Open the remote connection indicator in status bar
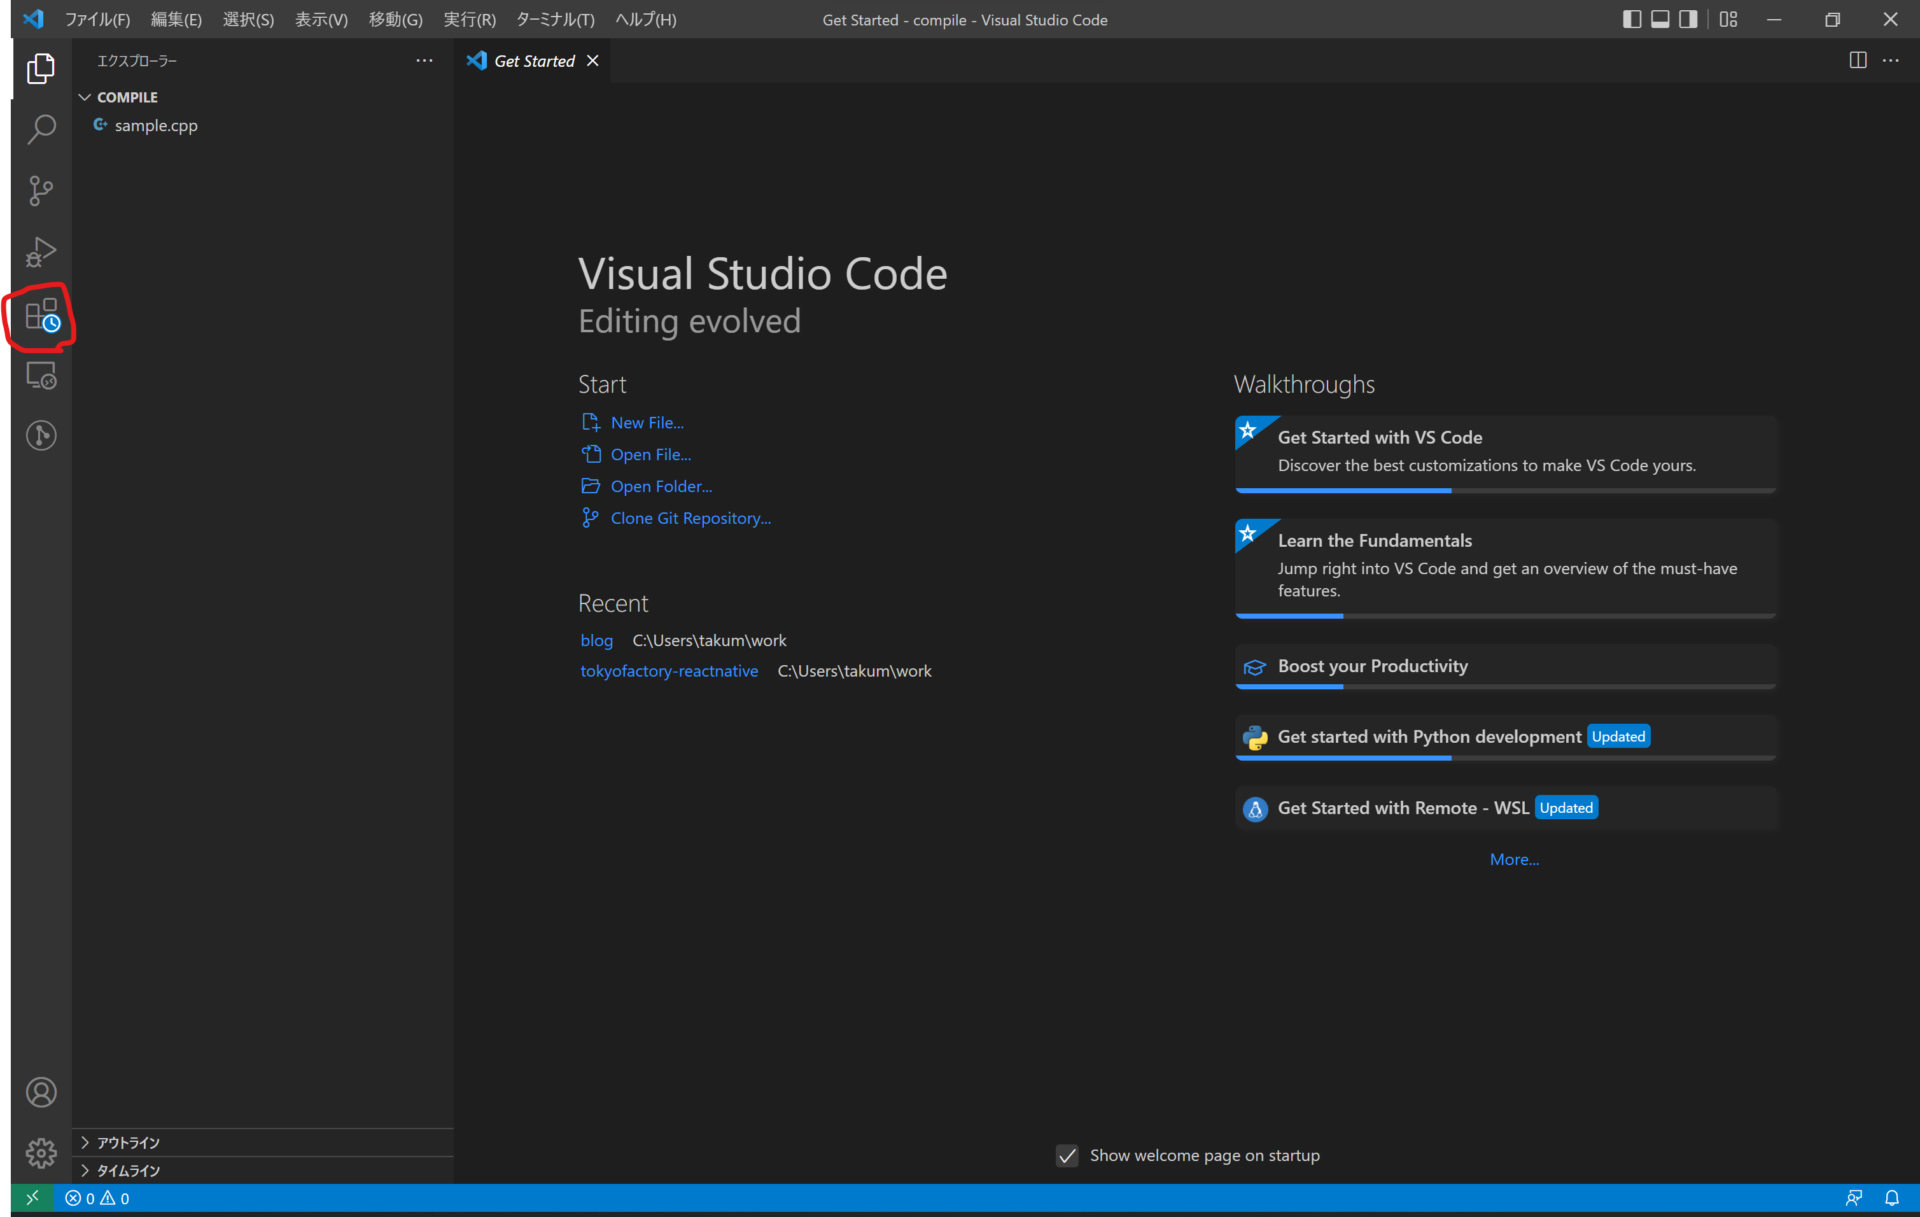The width and height of the screenshot is (1920, 1217). tap(30, 1198)
